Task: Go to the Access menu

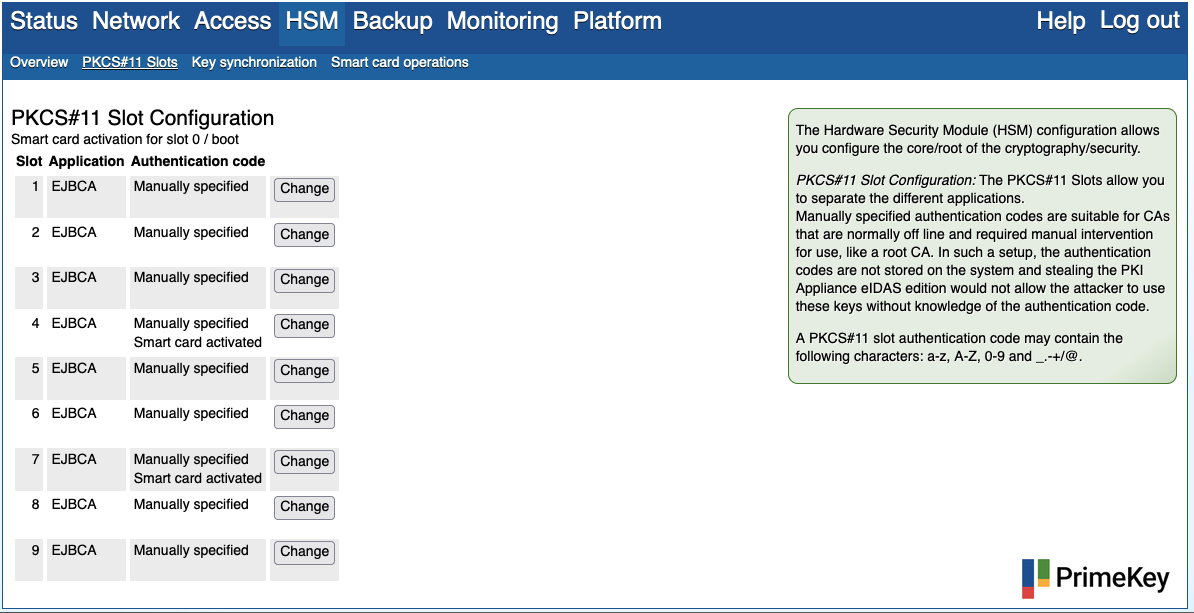Action: coord(232,21)
